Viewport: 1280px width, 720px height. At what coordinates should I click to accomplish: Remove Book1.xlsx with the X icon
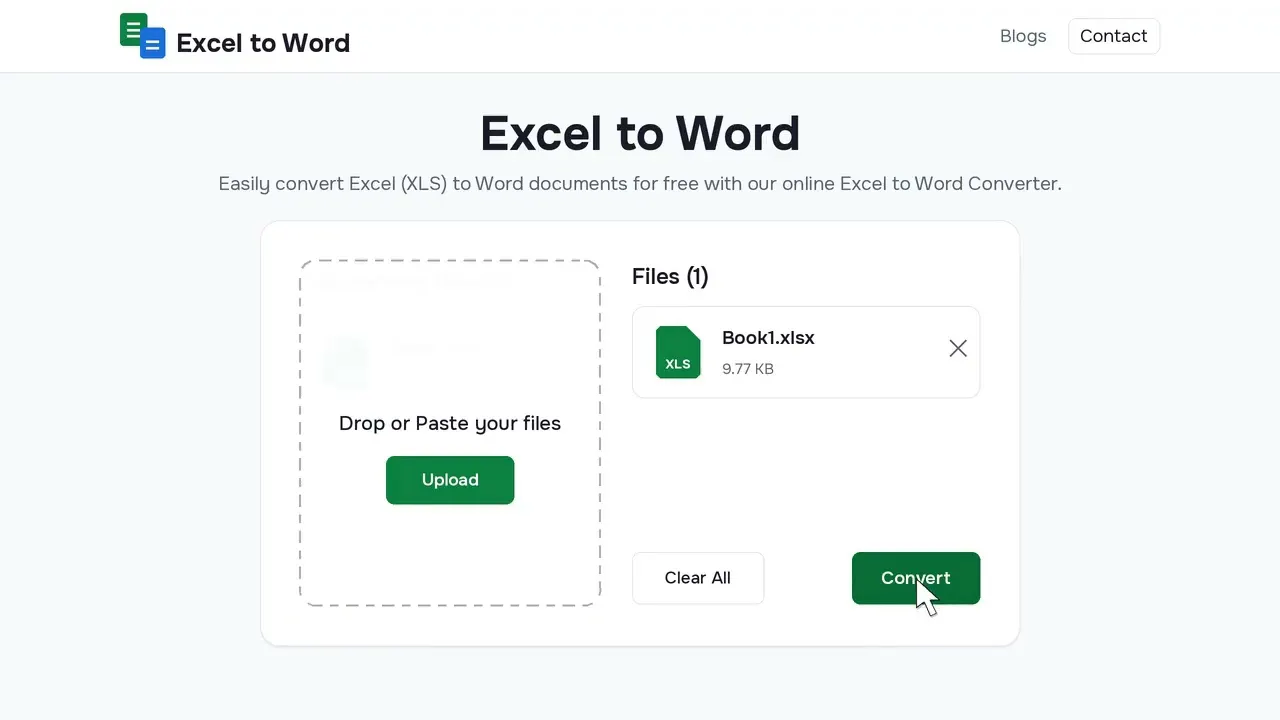[958, 348]
